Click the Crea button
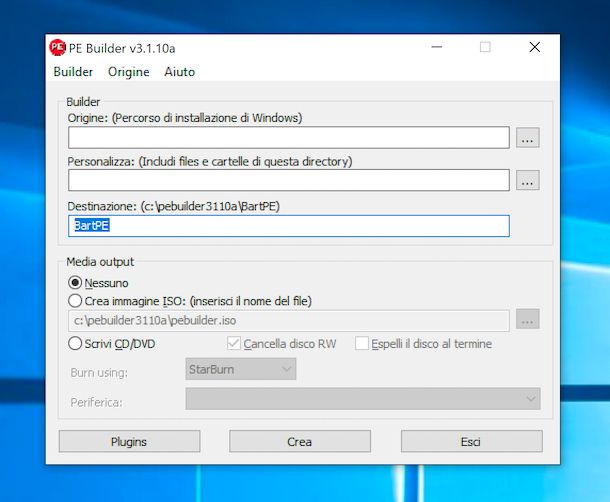 click(300, 441)
